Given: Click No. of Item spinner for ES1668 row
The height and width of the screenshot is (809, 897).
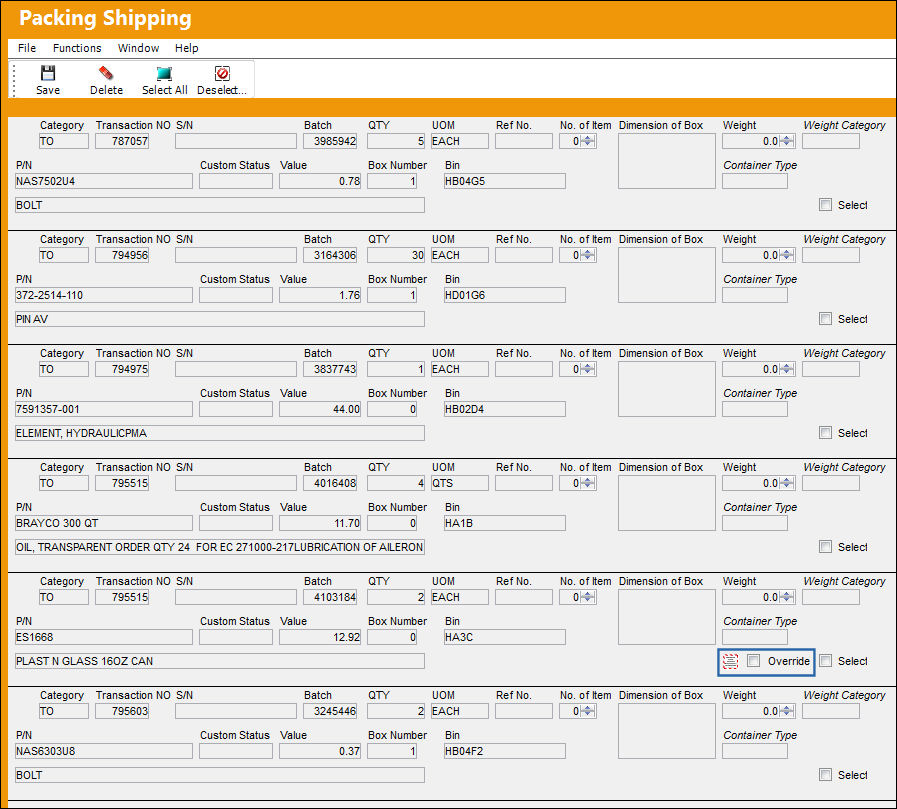Looking at the screenshot, I should tap(588, 597).
